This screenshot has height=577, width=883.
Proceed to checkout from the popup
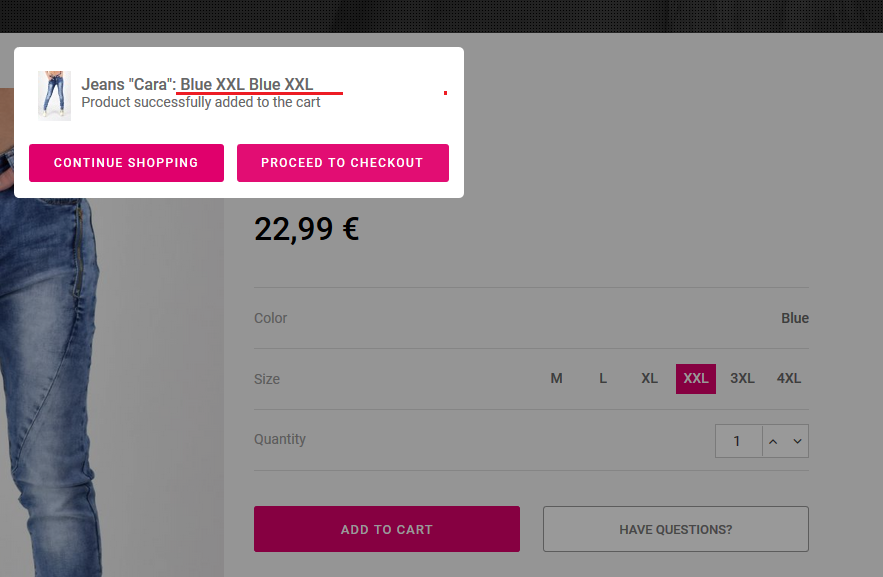(x=342, y=163)
